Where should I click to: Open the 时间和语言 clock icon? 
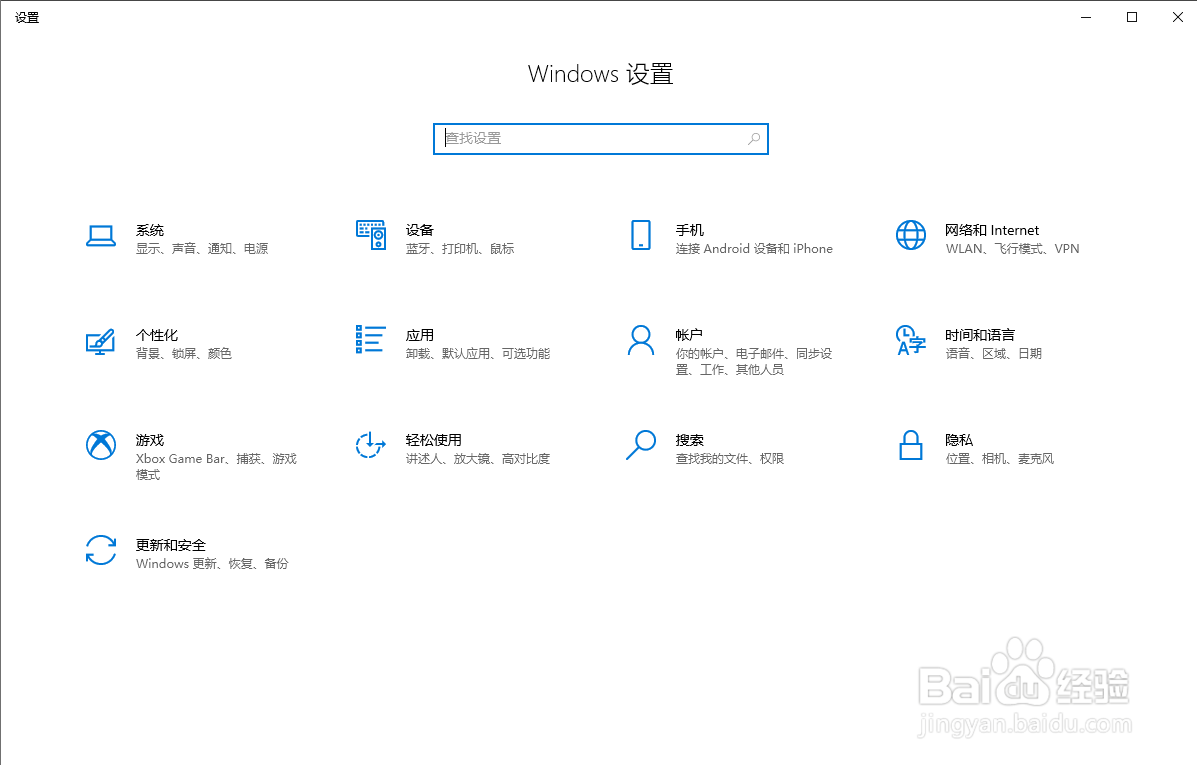click(911, 341)
